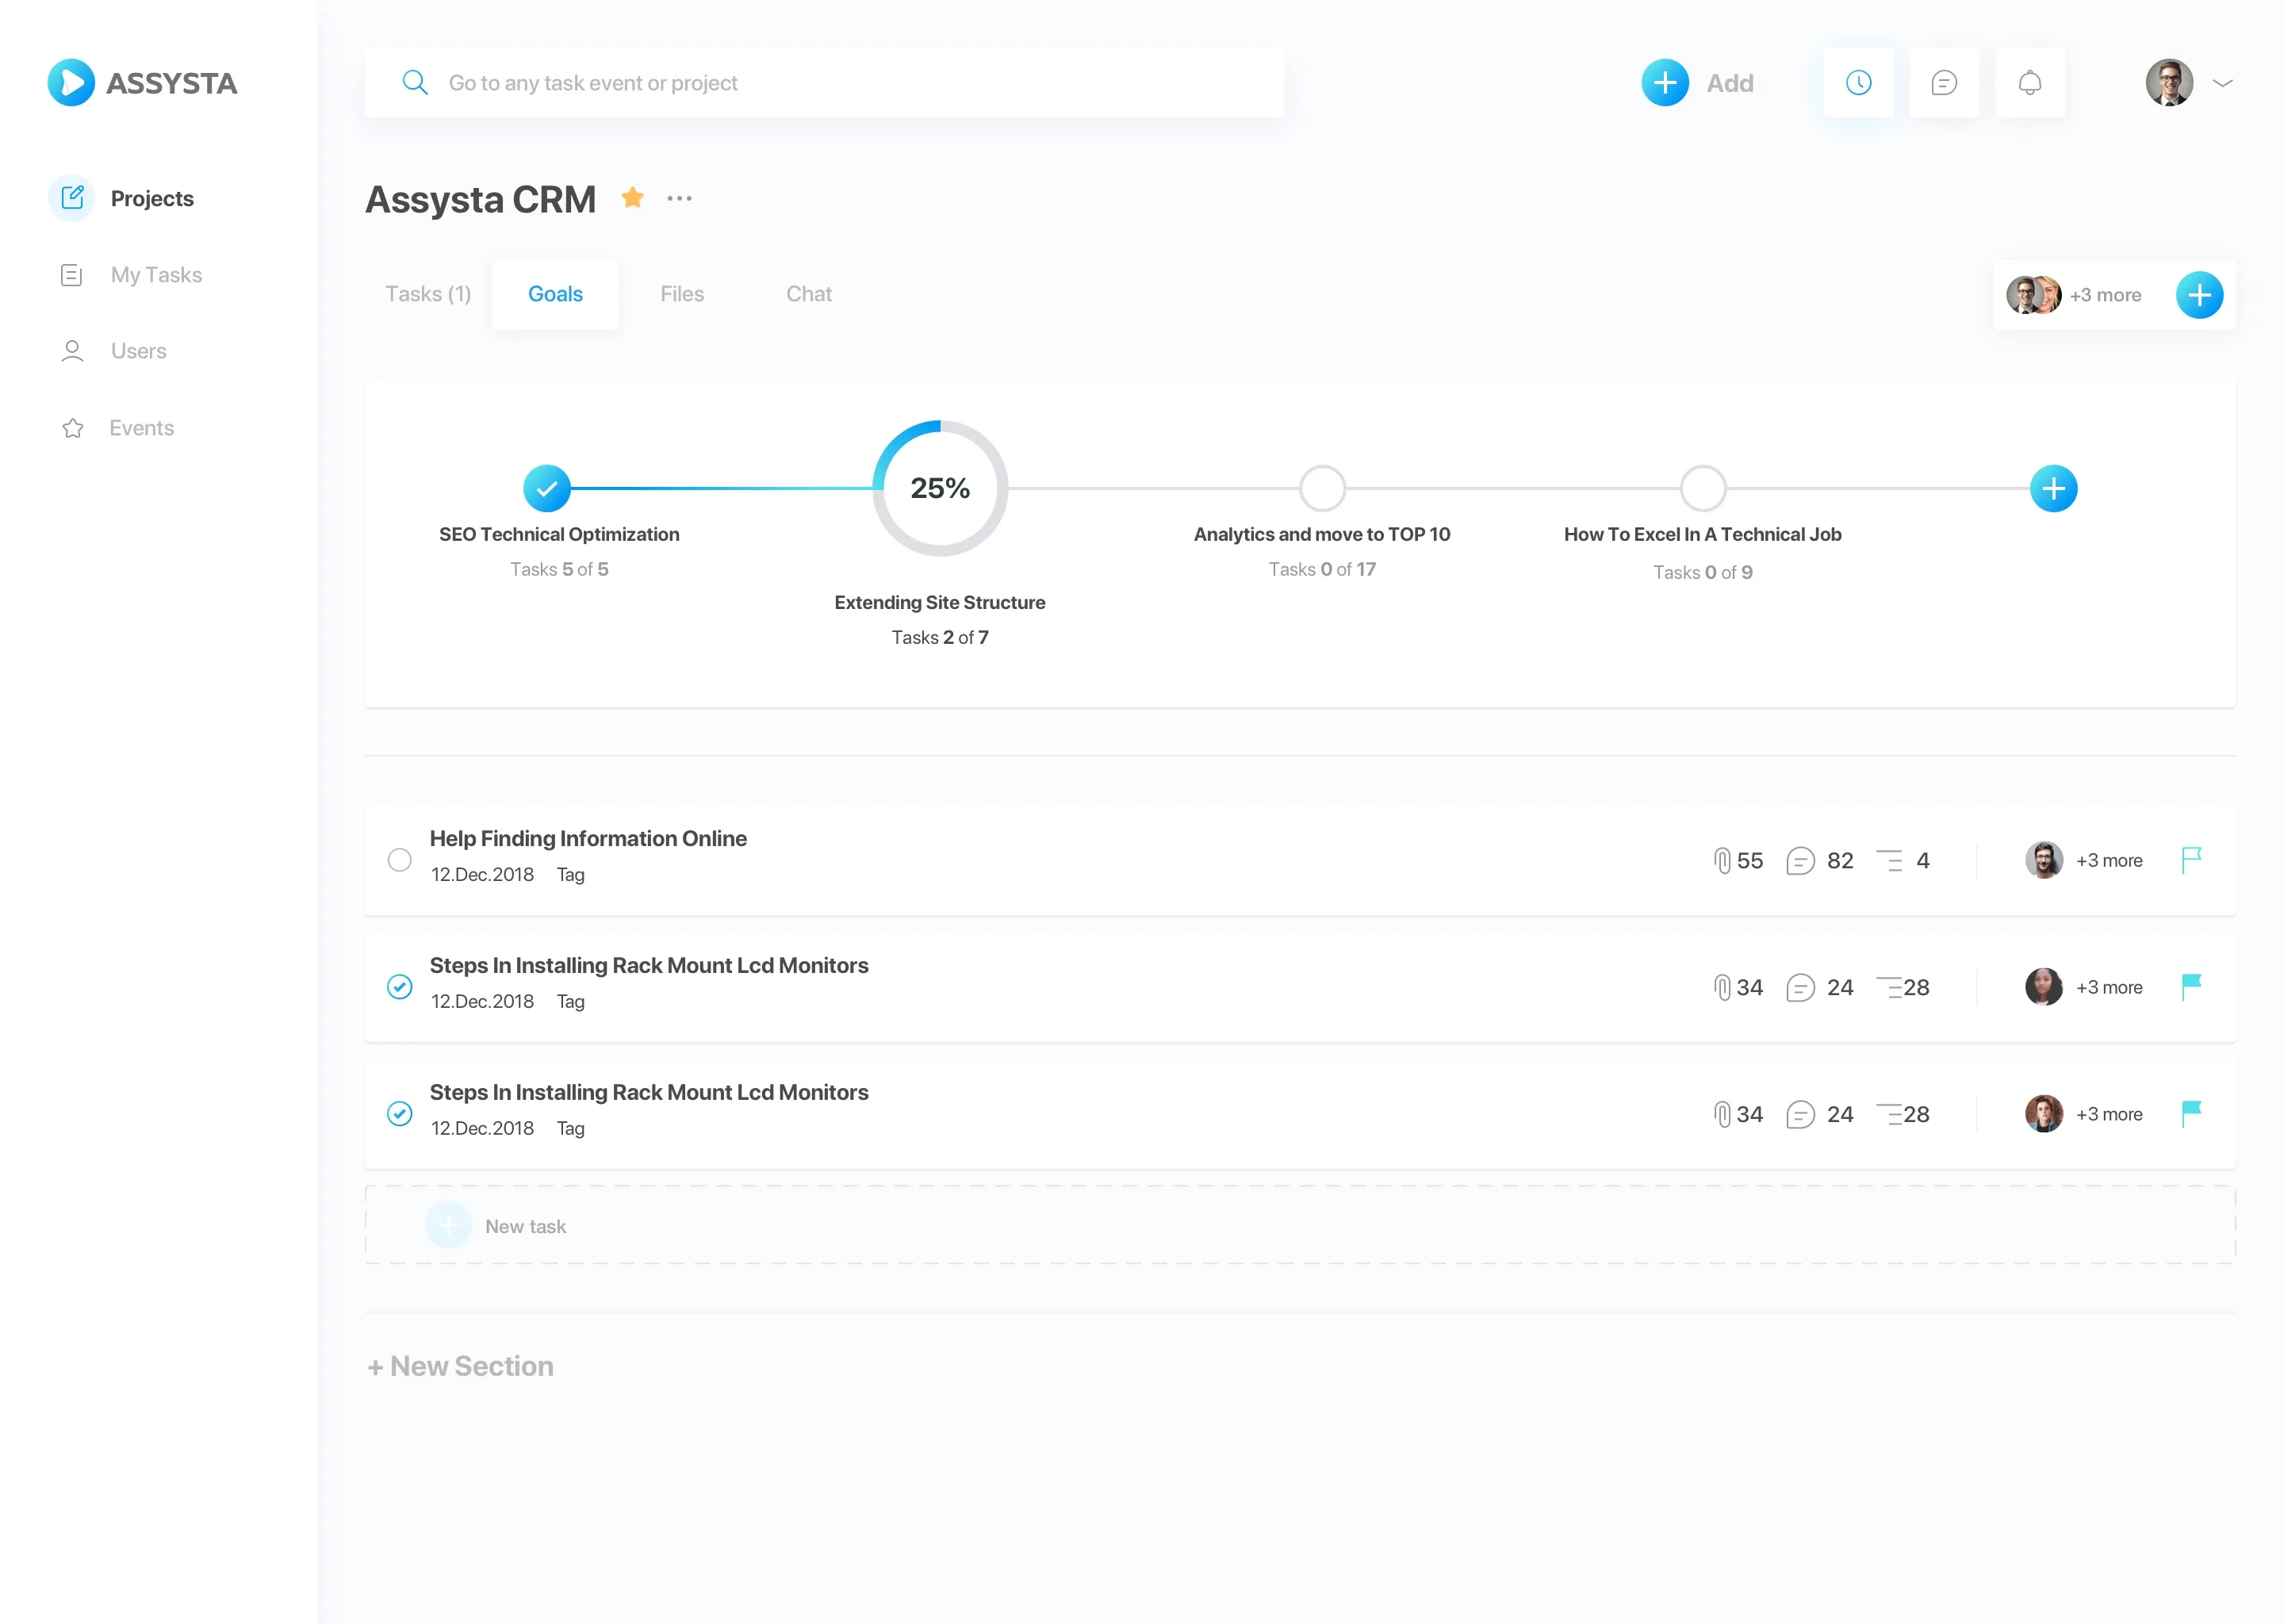Uncheck the first Steps In Installing Rack Mount task
The height and width of the screenshot is (1624, 2284).
(x=399, y=987)
